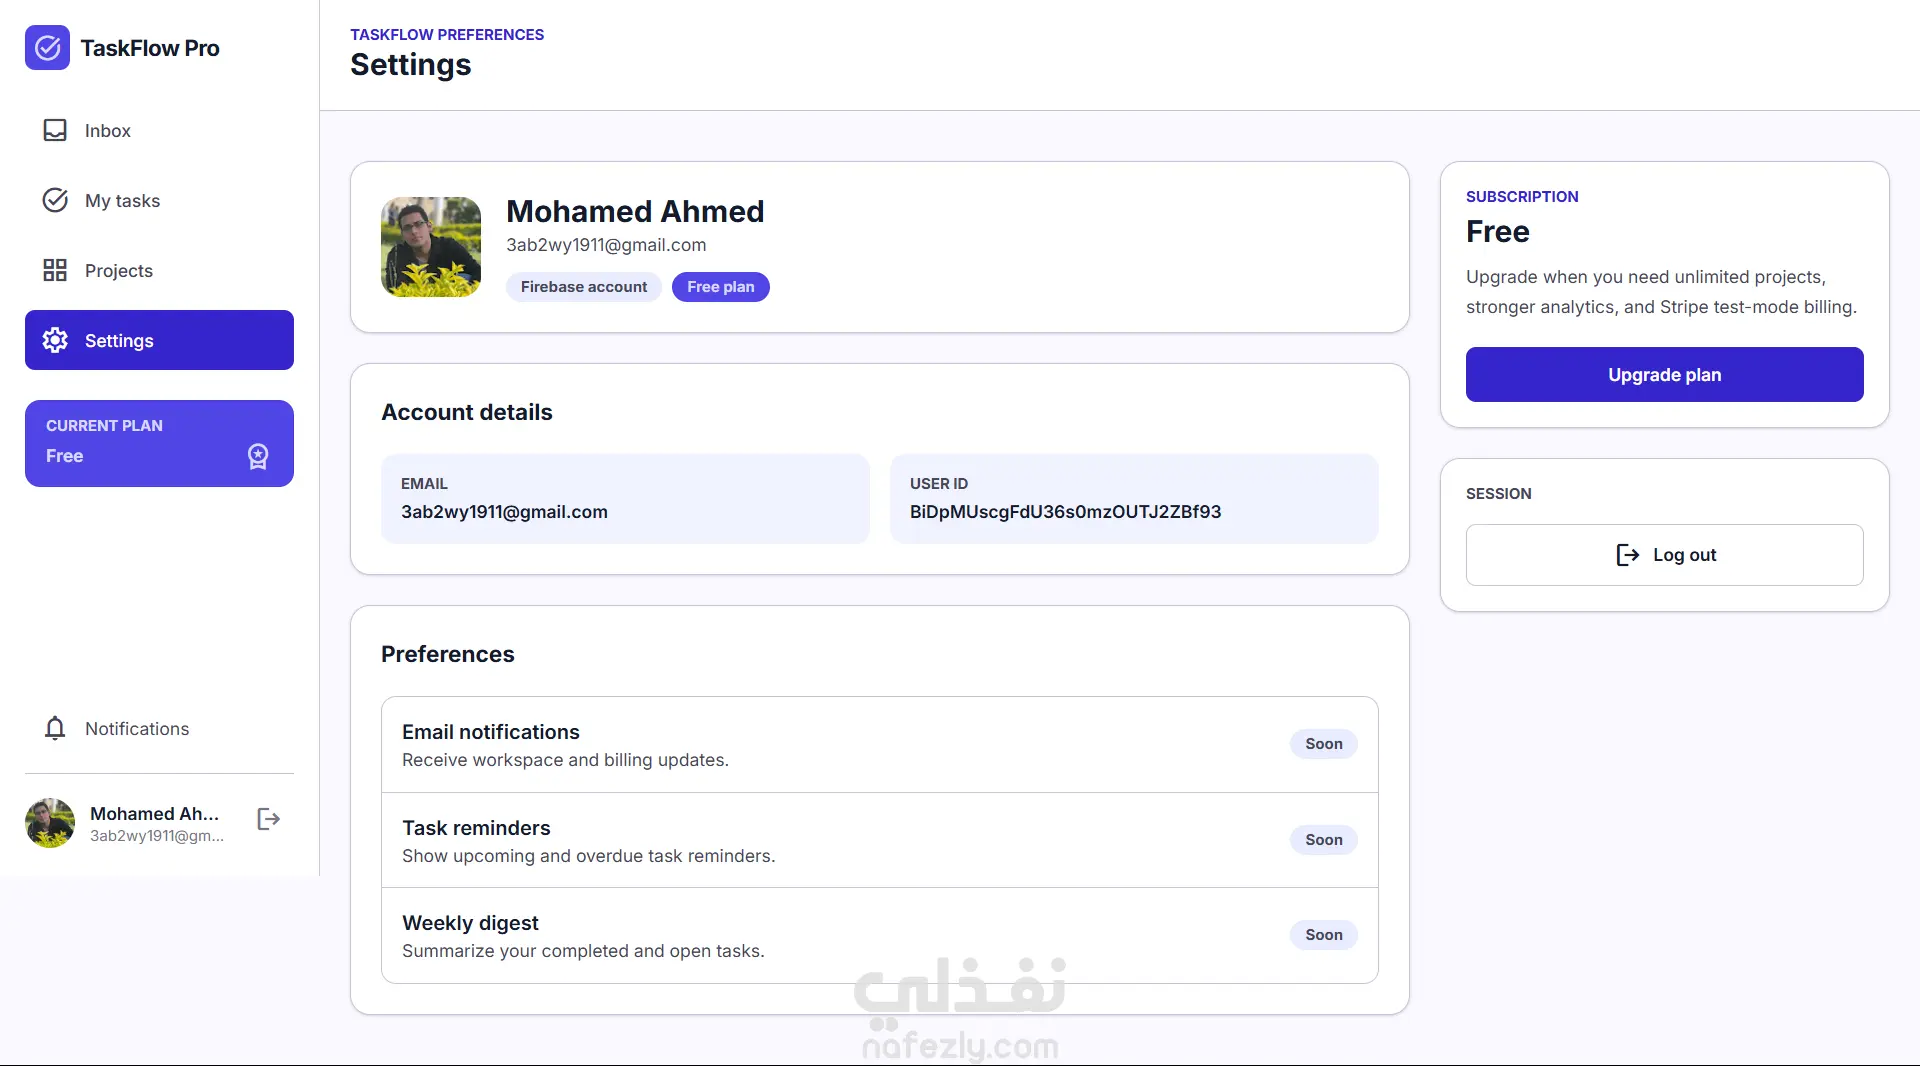Image resolution: width=1920 pixels, height=1066 pixels.
Task: Click the My tasks checkmark icon
Action: [x=55, y=201]
